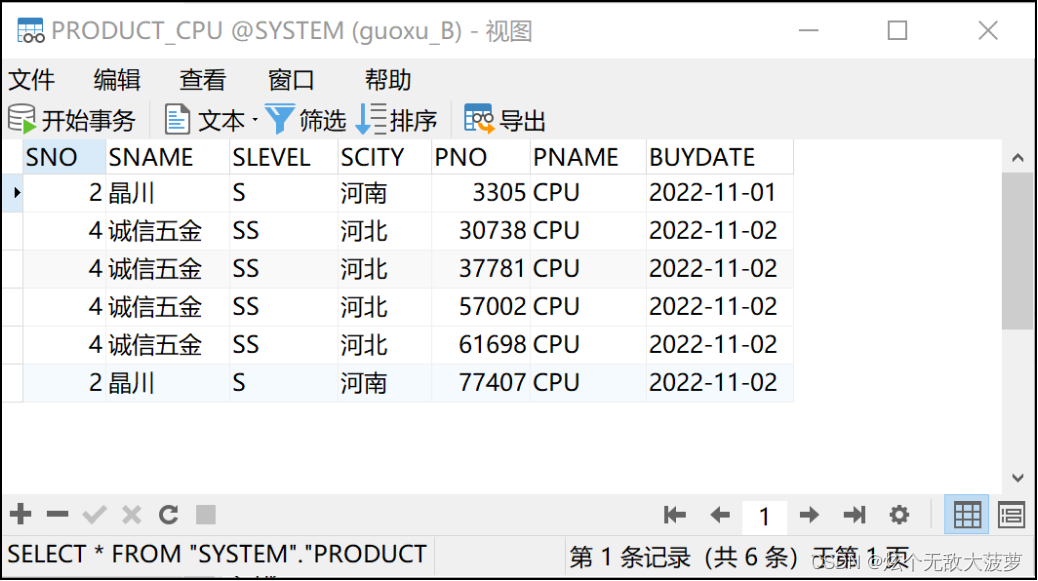The height and width of the screenshot is (581, 1038).
Task: Open the record navigation settings gear
Action: [899, 515]
